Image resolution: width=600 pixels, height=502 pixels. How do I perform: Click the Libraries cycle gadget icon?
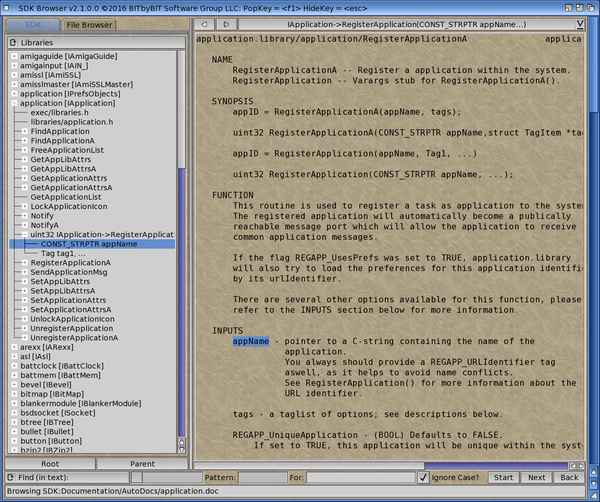(13, 44)
